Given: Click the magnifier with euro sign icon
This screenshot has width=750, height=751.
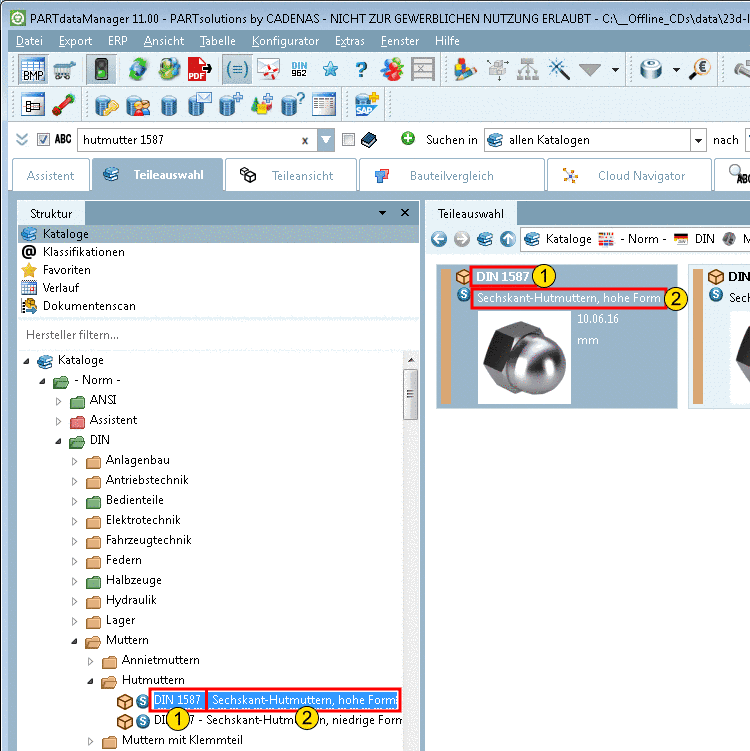Looking at the screenshot, I should tap(700, 69).
